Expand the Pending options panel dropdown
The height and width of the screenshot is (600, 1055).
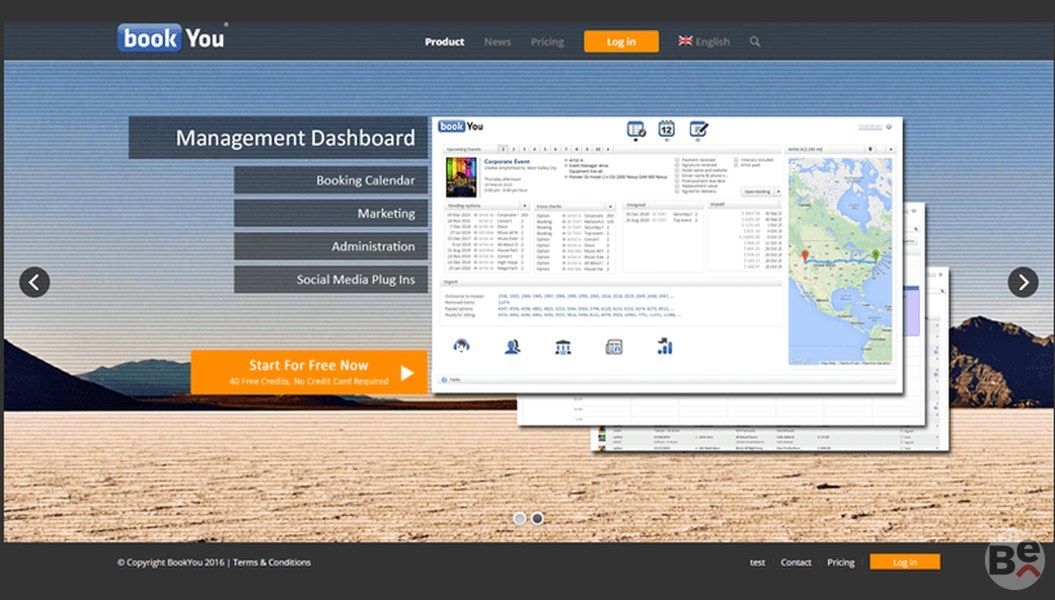point(526,206)
